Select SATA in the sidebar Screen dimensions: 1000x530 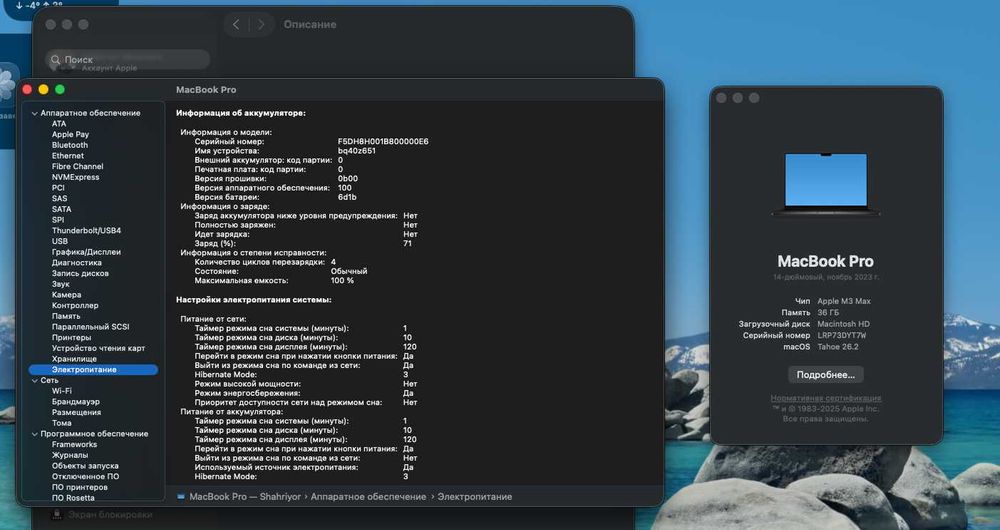point(61,209)
